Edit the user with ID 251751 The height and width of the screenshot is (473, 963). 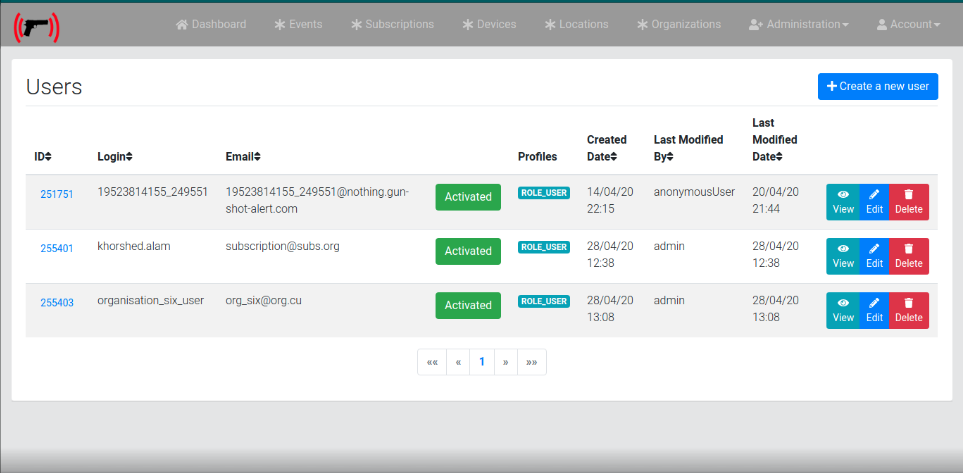874,202
